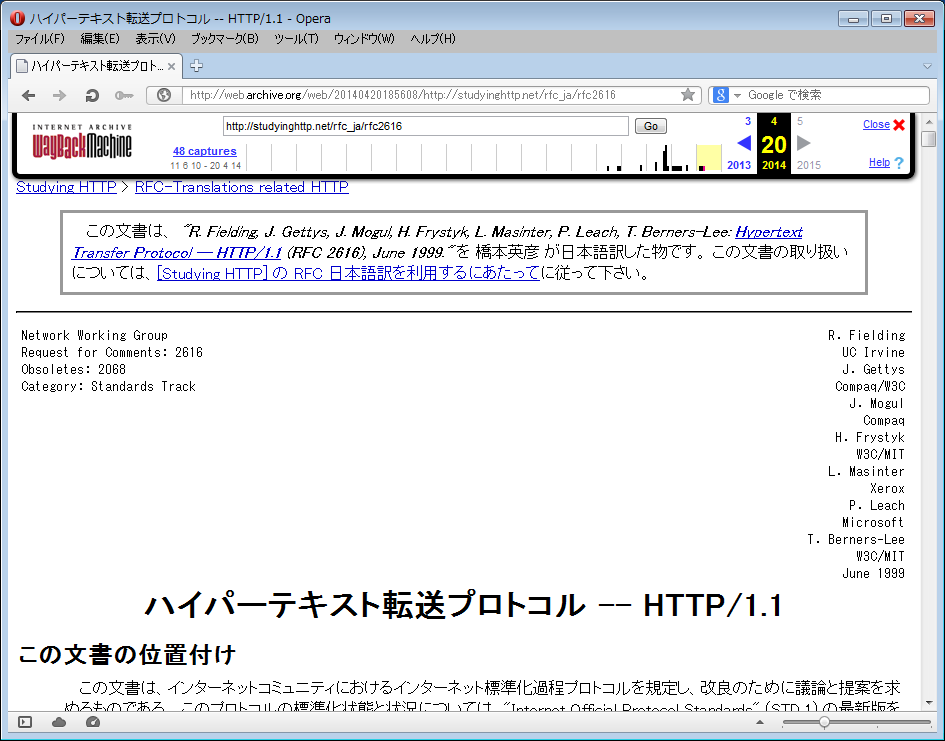Go to next capture gray arrow
This screenshot has height=741, width=945.
(803, 143)
